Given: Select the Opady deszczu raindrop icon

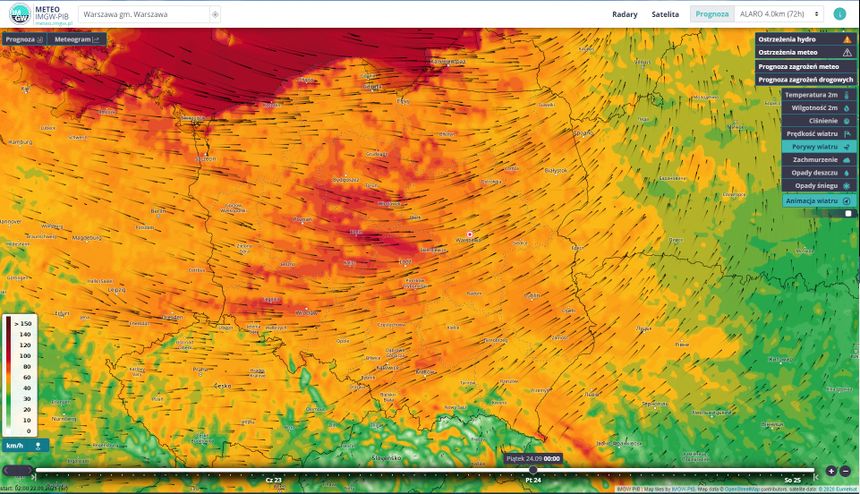Looking at the screenshot, I should point(847,173).
